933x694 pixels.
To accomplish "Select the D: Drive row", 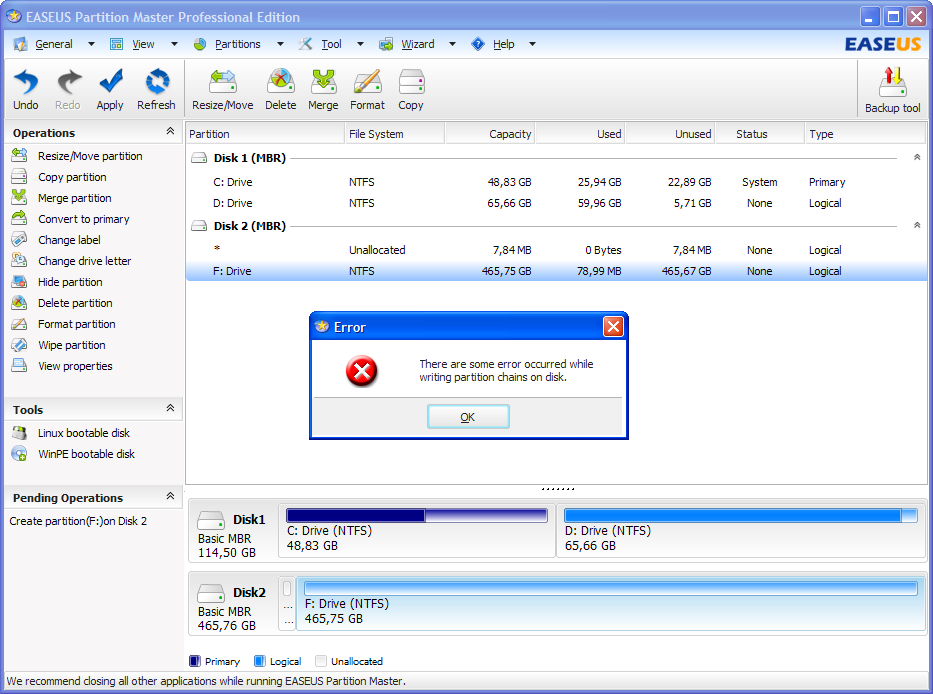I will [556, 203].
